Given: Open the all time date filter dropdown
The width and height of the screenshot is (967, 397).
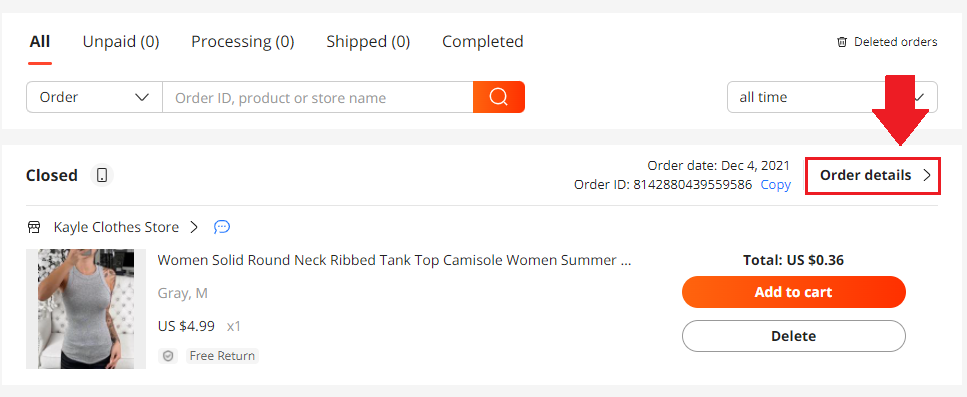Looking at the screenshot, I should click(x=832, y=97).
